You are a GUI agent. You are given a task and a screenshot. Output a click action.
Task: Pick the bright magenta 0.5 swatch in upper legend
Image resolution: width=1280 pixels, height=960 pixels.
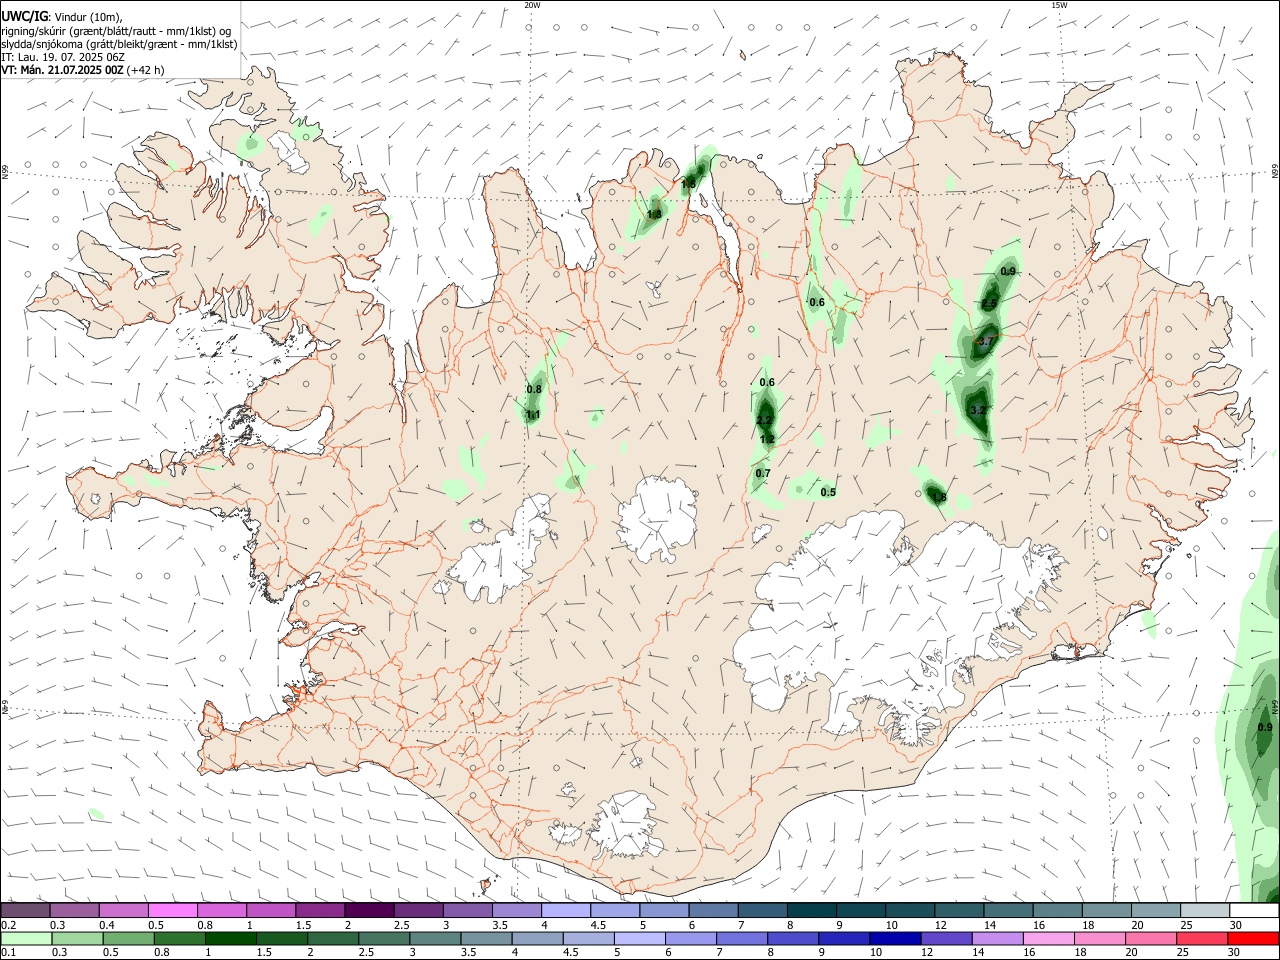[172, 911]
